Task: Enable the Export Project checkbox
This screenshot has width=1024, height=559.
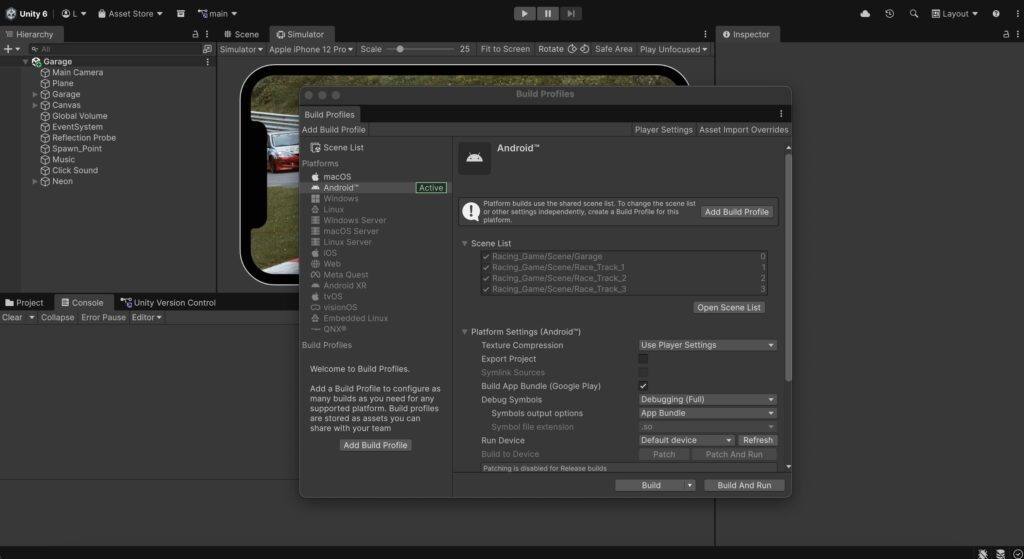Action: [x=643, y=359]
